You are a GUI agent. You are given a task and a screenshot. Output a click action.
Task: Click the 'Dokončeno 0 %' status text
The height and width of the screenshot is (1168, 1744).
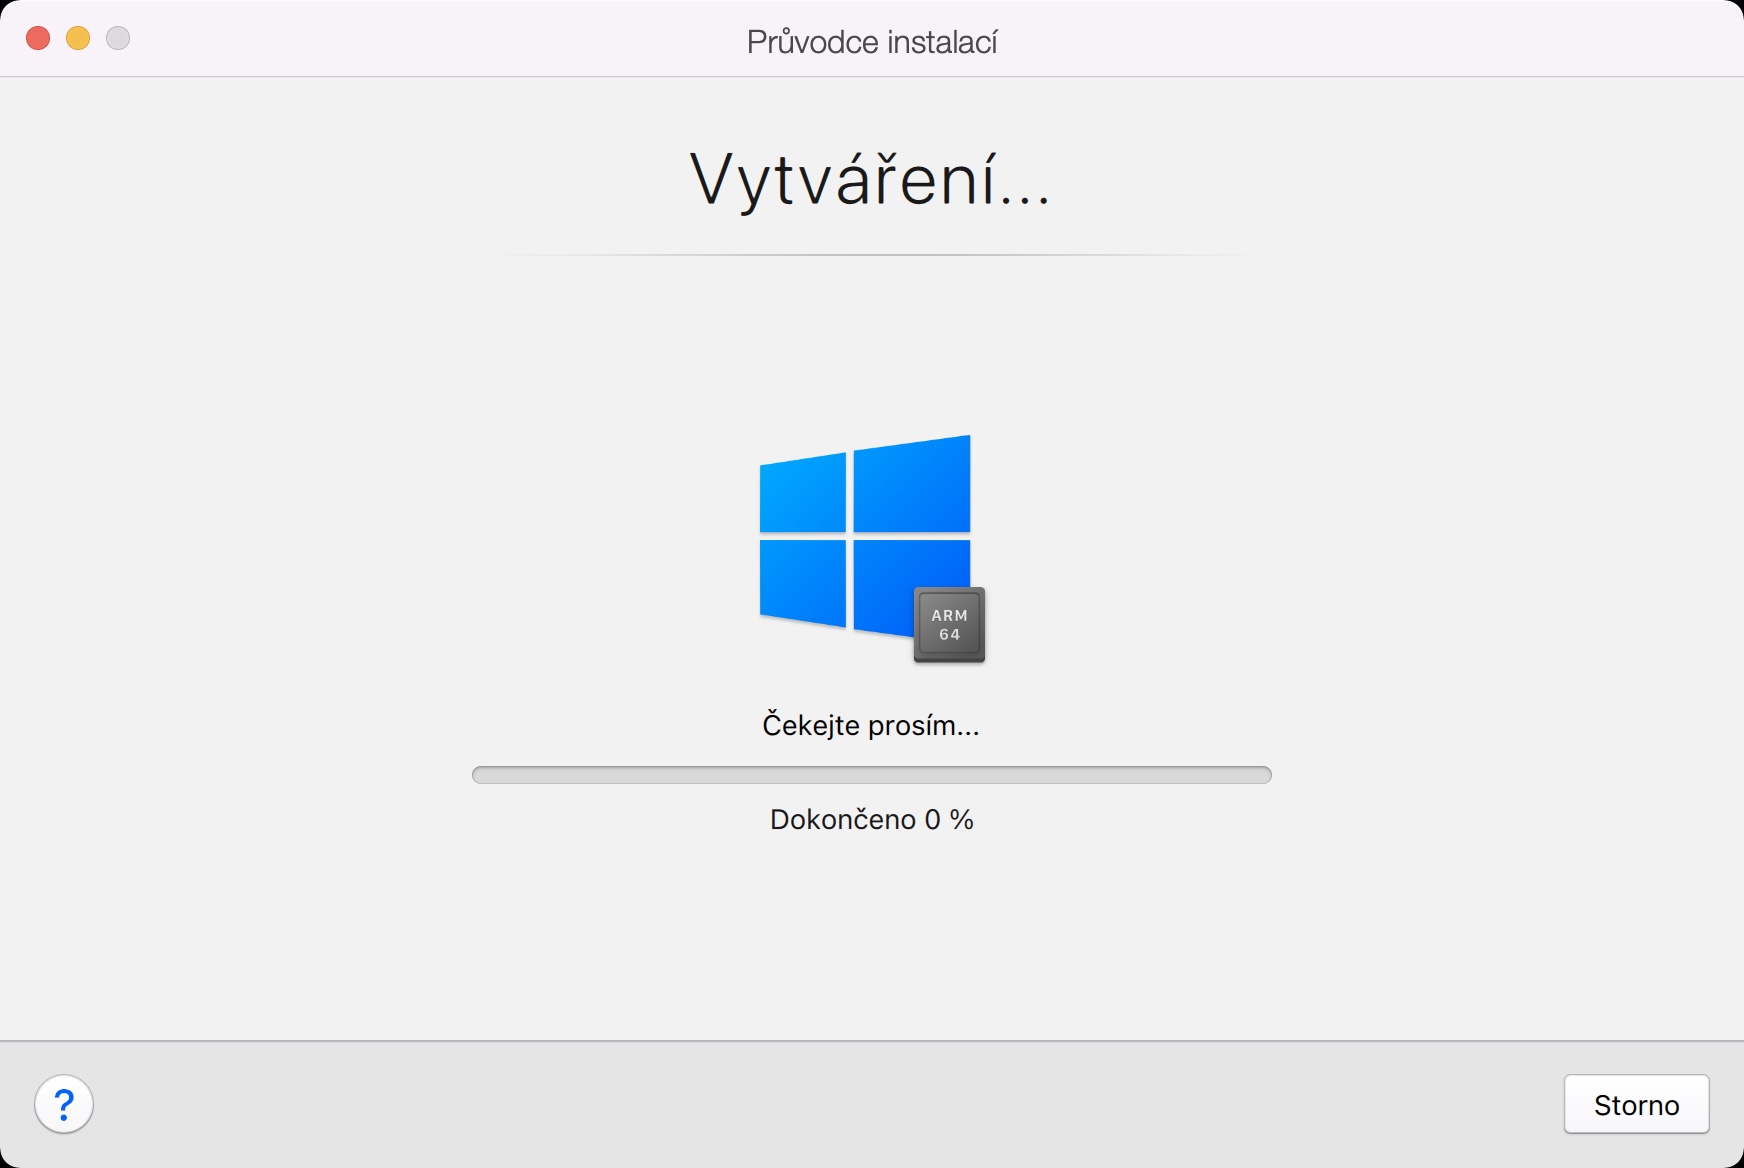[871, 820]
